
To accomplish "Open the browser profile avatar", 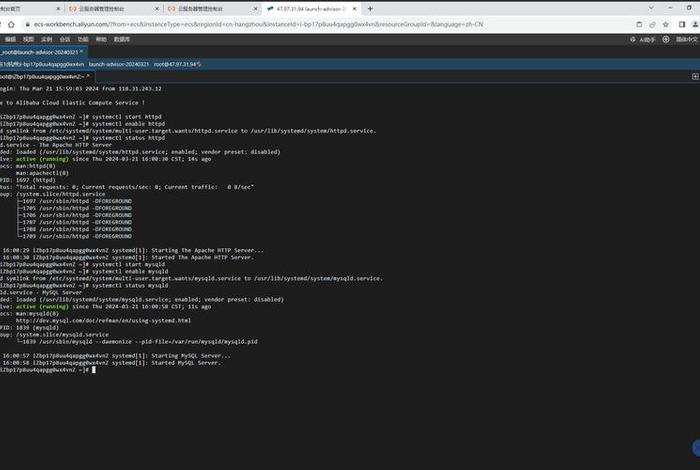I will tap(696, 25).
